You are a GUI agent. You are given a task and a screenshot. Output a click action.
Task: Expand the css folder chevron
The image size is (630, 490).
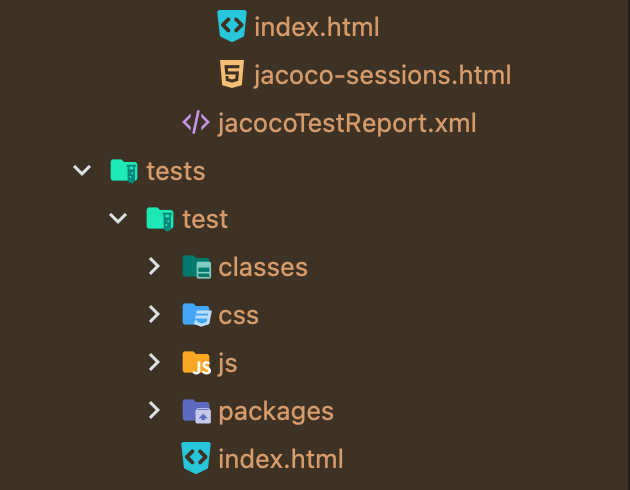[x=154, y=315]
